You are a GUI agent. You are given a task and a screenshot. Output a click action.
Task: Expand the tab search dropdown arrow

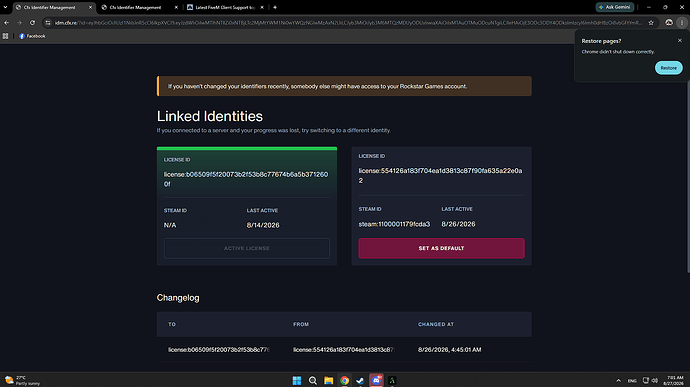coord(5,7)
